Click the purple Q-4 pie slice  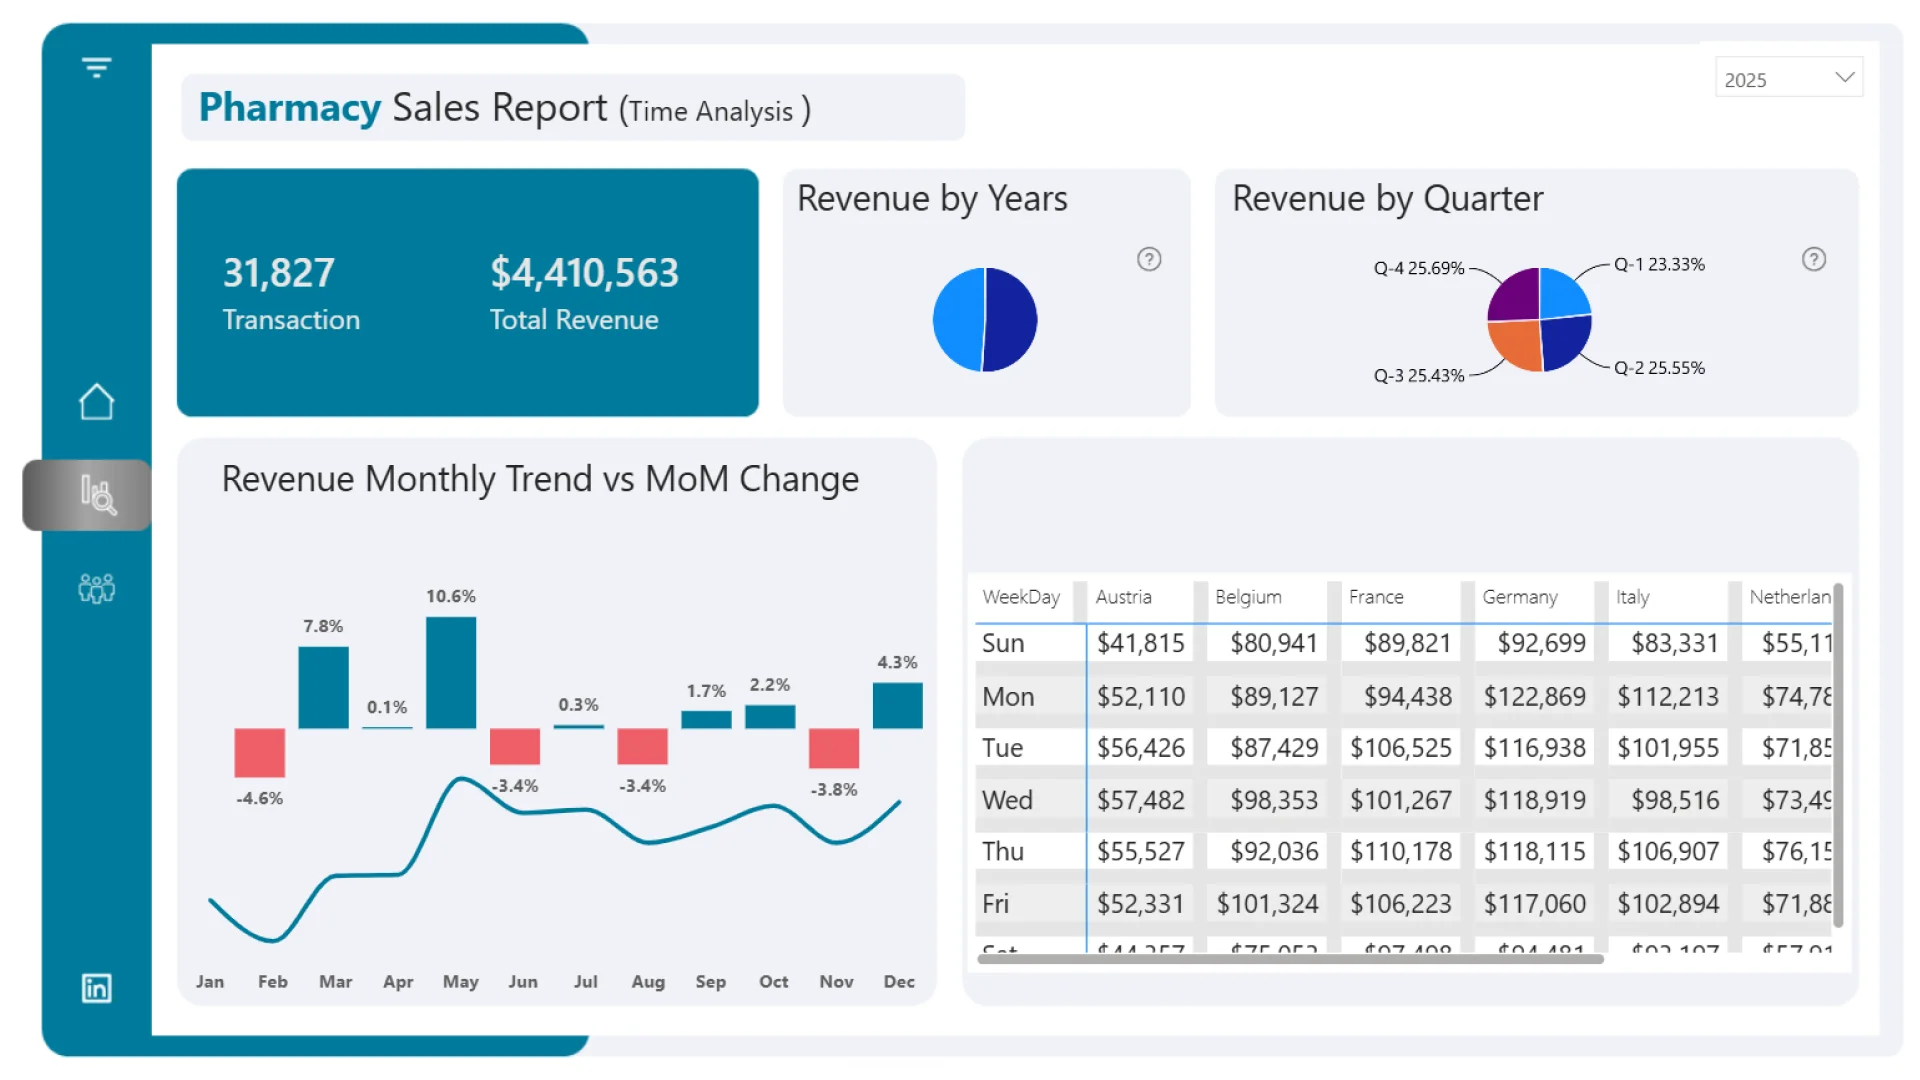(1514, 296)
